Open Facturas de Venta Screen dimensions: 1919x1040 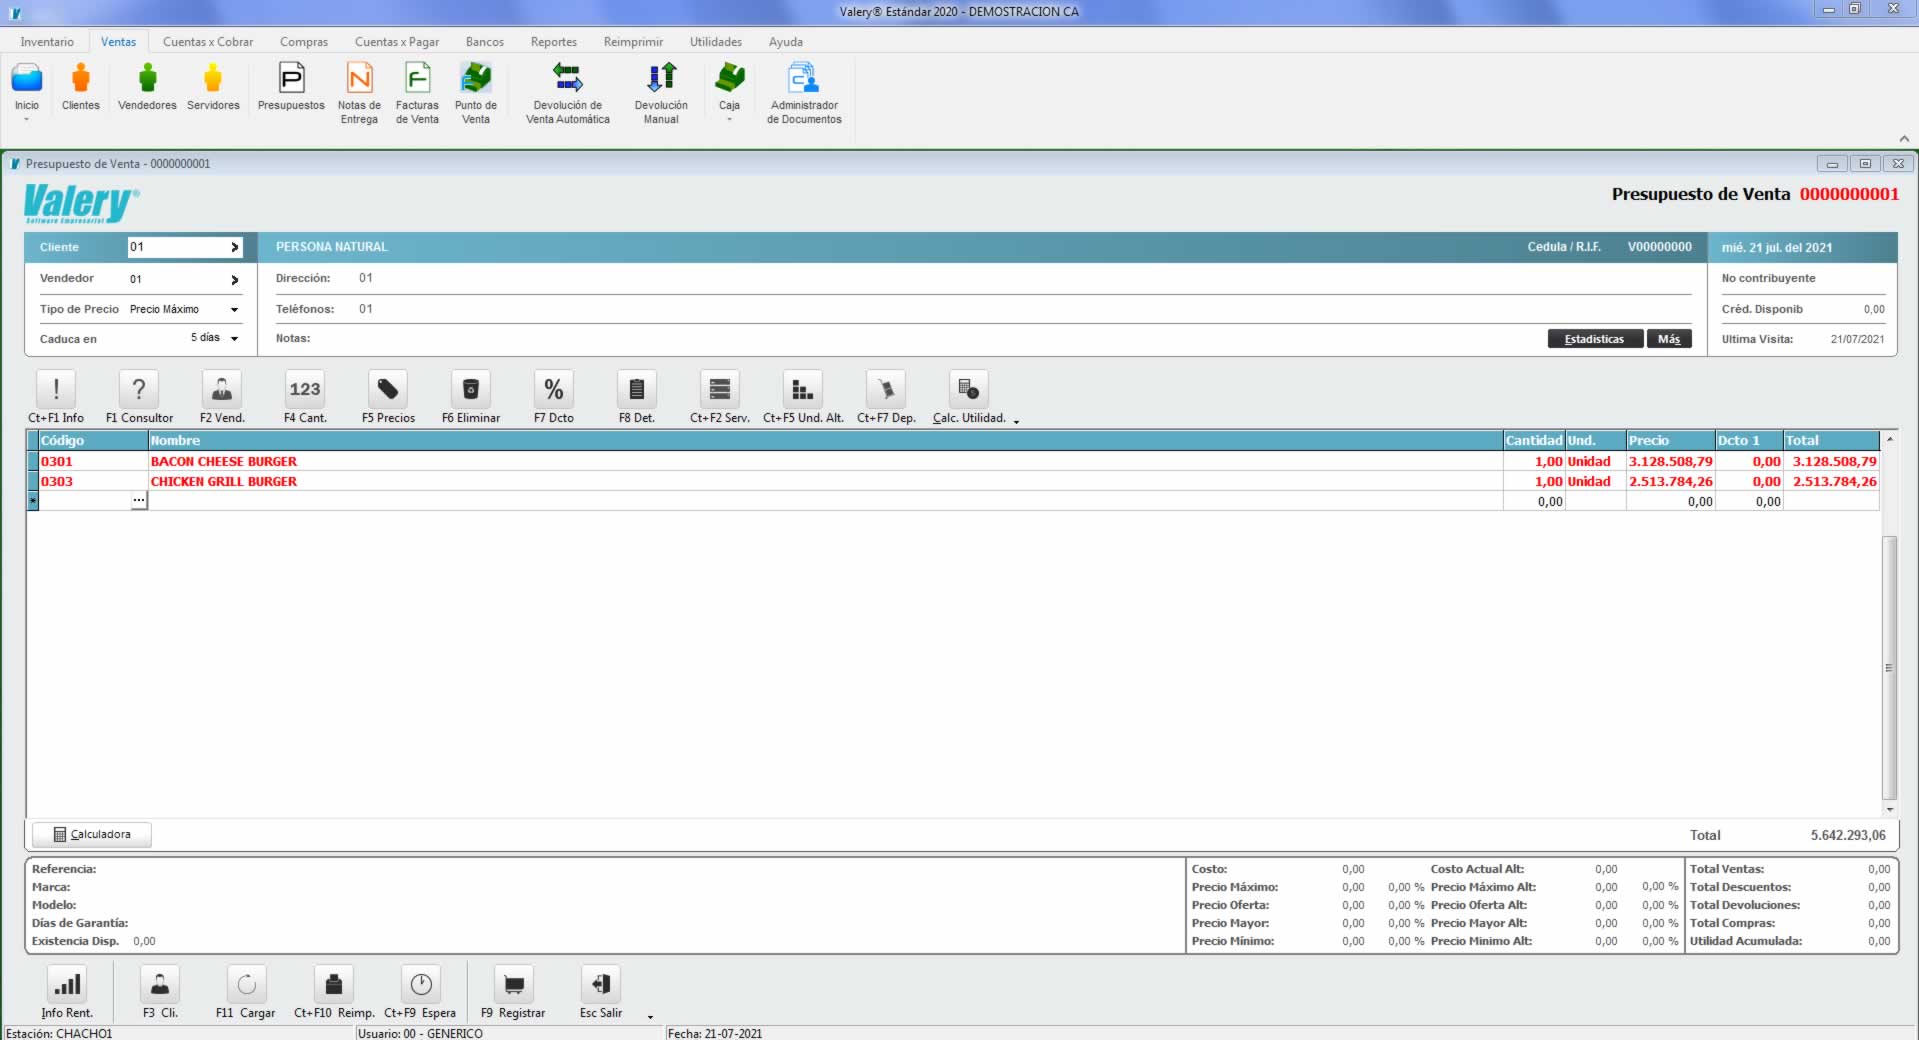(417, 93)
